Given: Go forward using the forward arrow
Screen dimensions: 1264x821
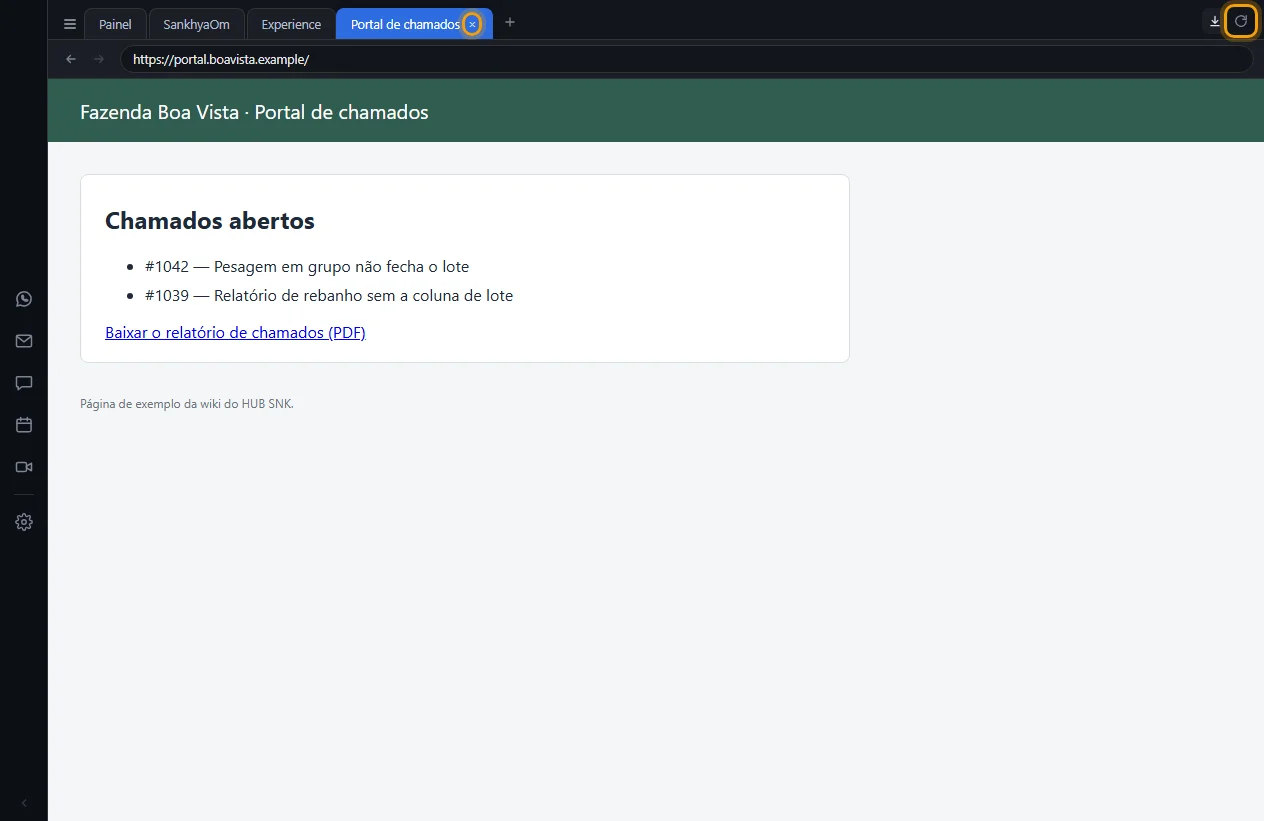Looking at the screenshot, I should [x=98, y=59].
